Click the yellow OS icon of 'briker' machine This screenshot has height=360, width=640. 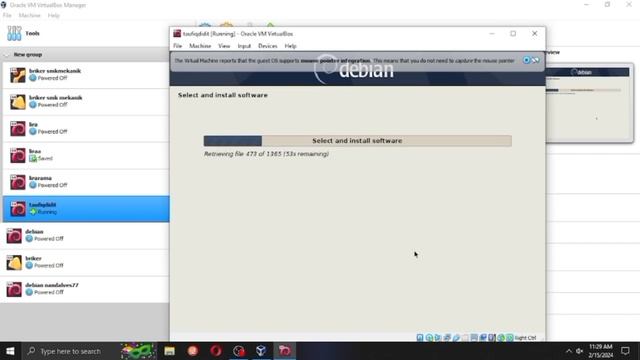pyautogui.click(x=14, y=262)
